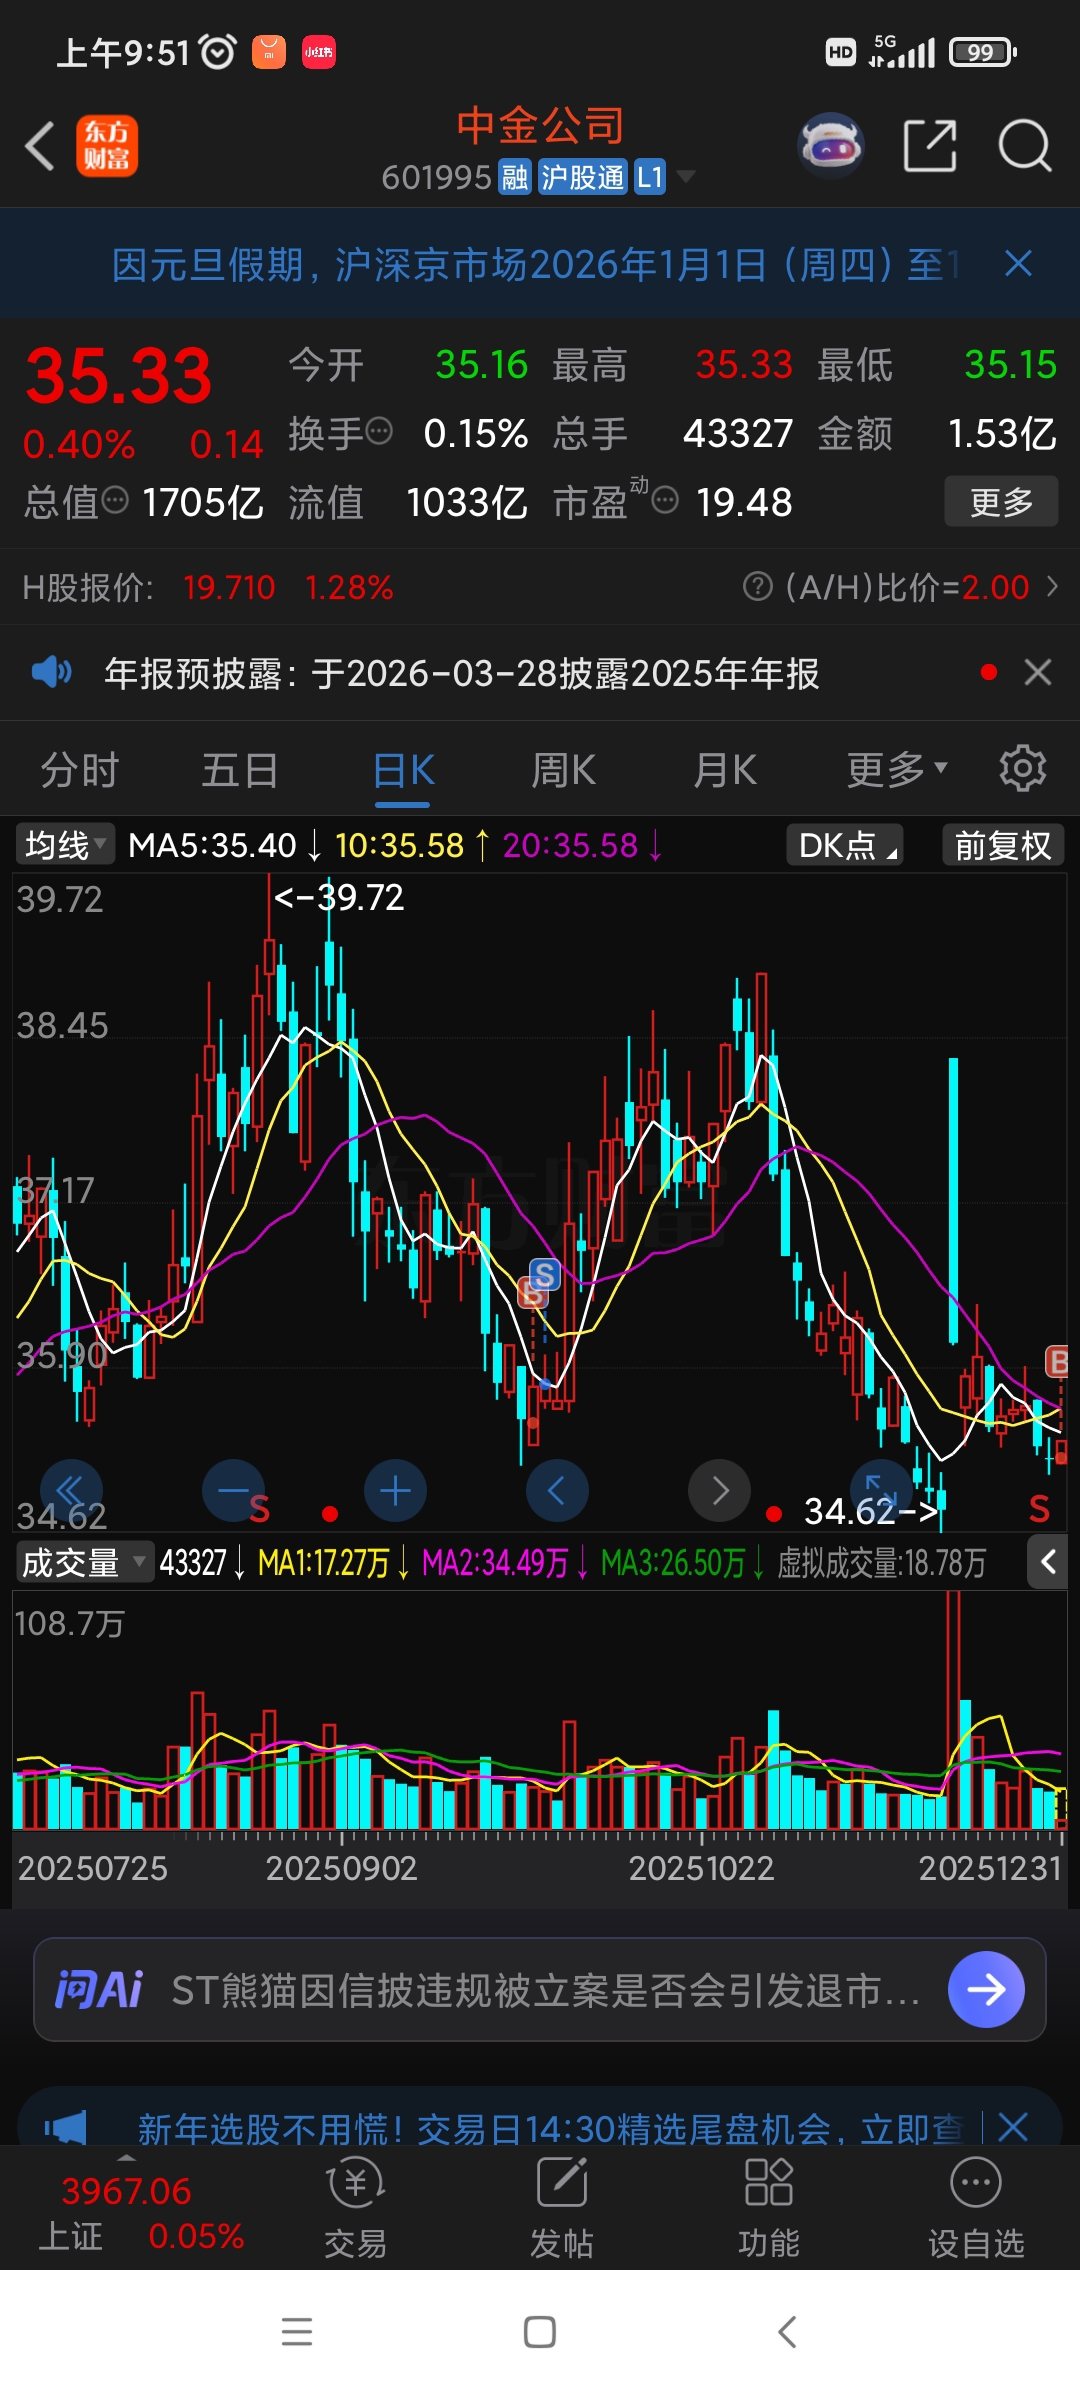The height and width of the screenshot is (2400, 1080).
Task: Switch to 分时 tab
Action: click(79, 770)
